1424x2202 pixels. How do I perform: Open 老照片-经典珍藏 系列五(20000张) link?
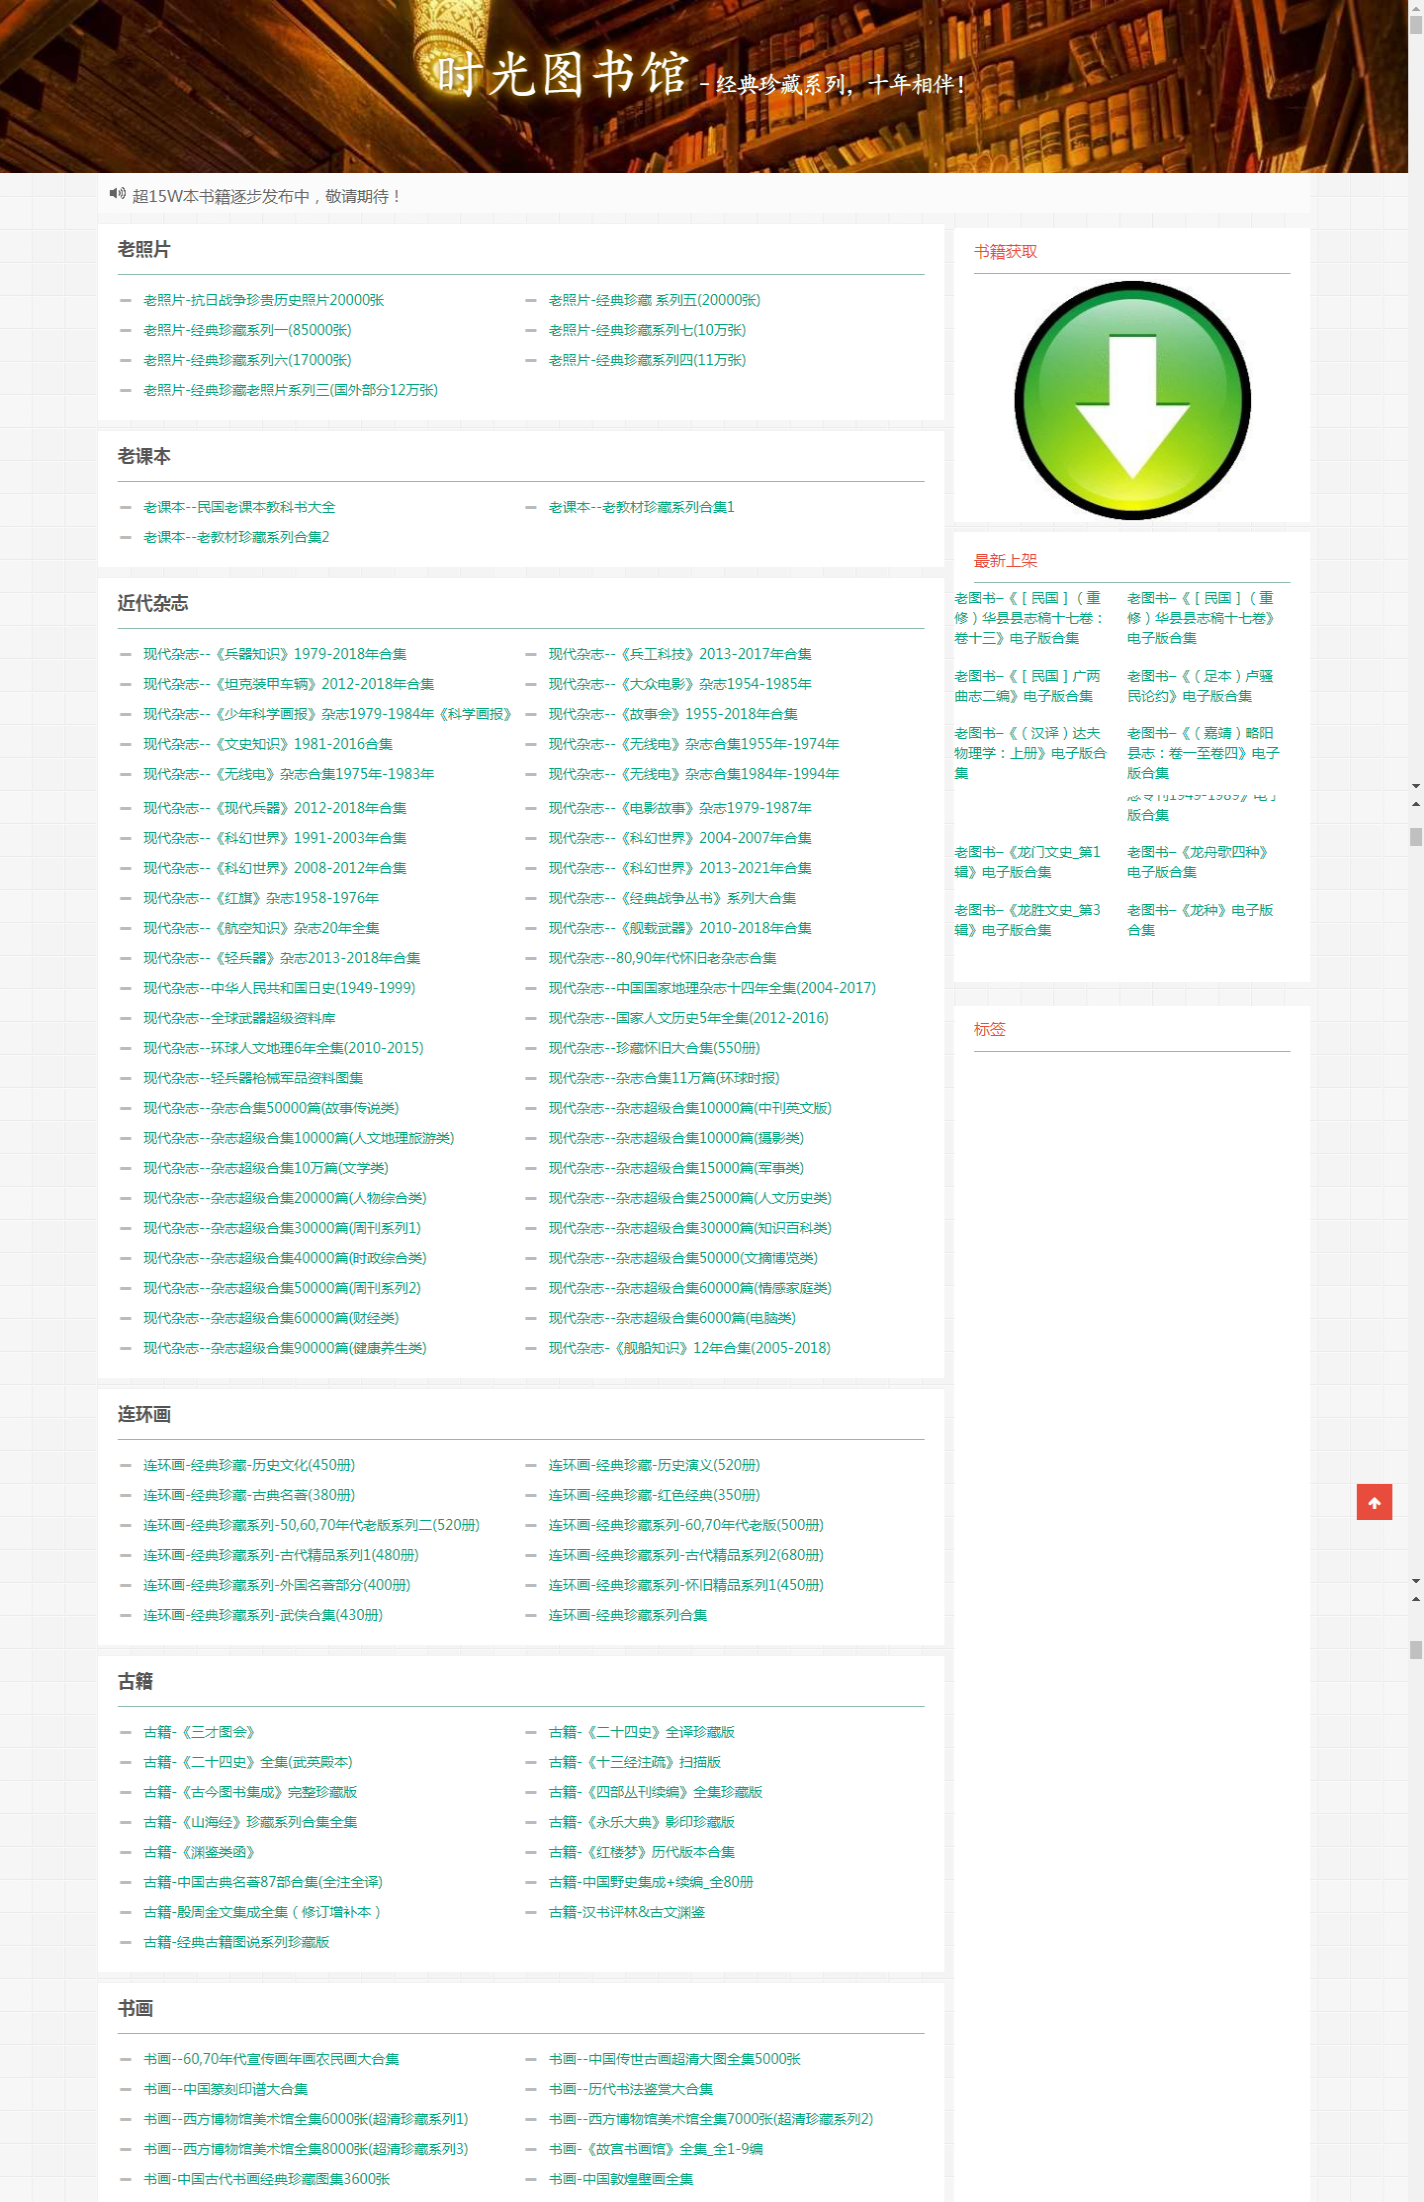click(654, 300)
